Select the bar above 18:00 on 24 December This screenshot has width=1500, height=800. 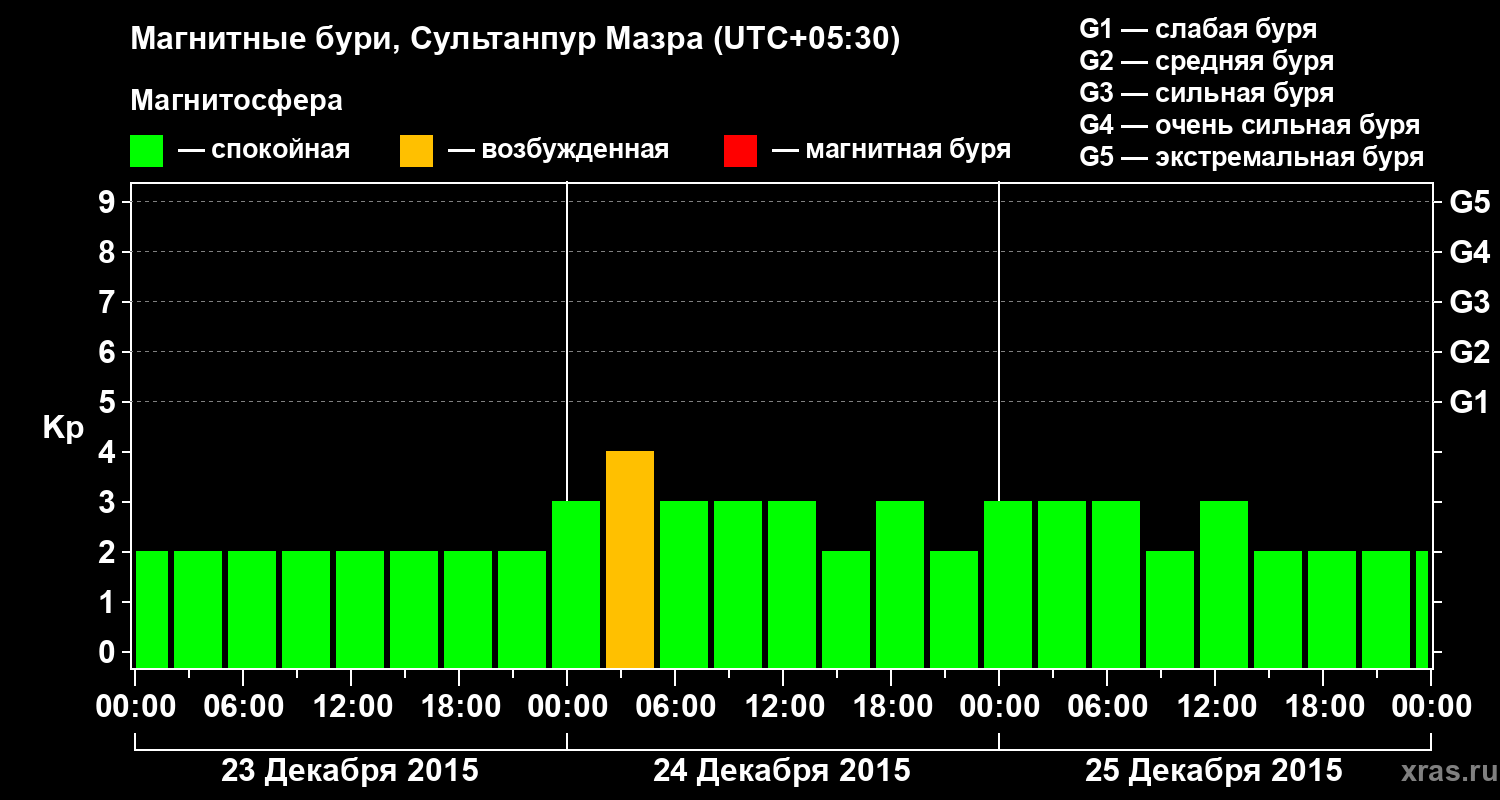(x=900, y=584)
